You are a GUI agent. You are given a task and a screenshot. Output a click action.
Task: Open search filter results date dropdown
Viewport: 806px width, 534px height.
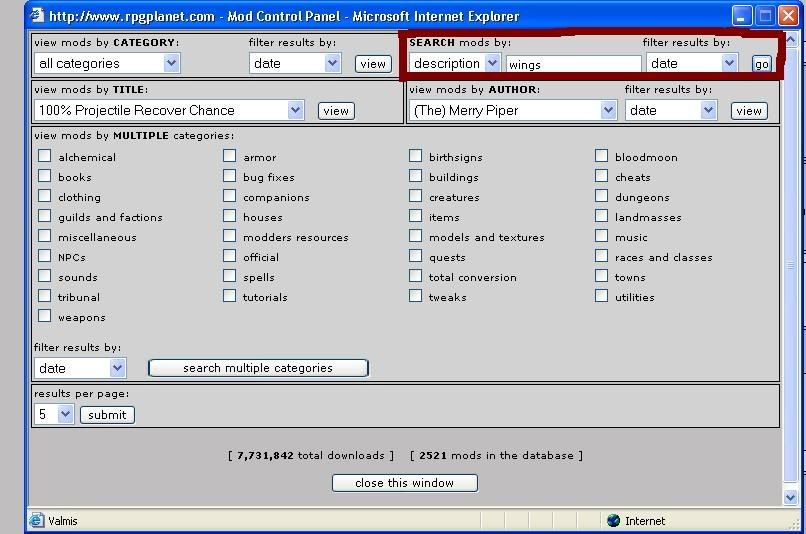tap(692, 63)
